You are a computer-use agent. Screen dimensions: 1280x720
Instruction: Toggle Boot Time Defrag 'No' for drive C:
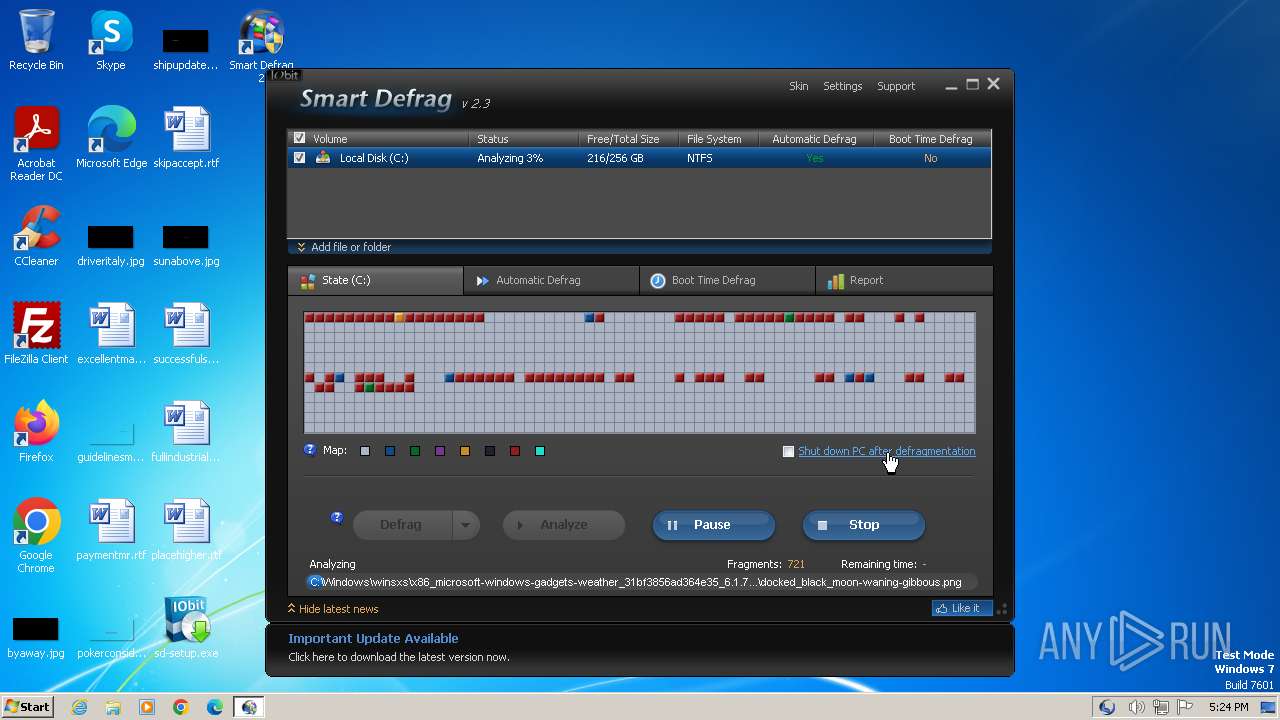930,158
